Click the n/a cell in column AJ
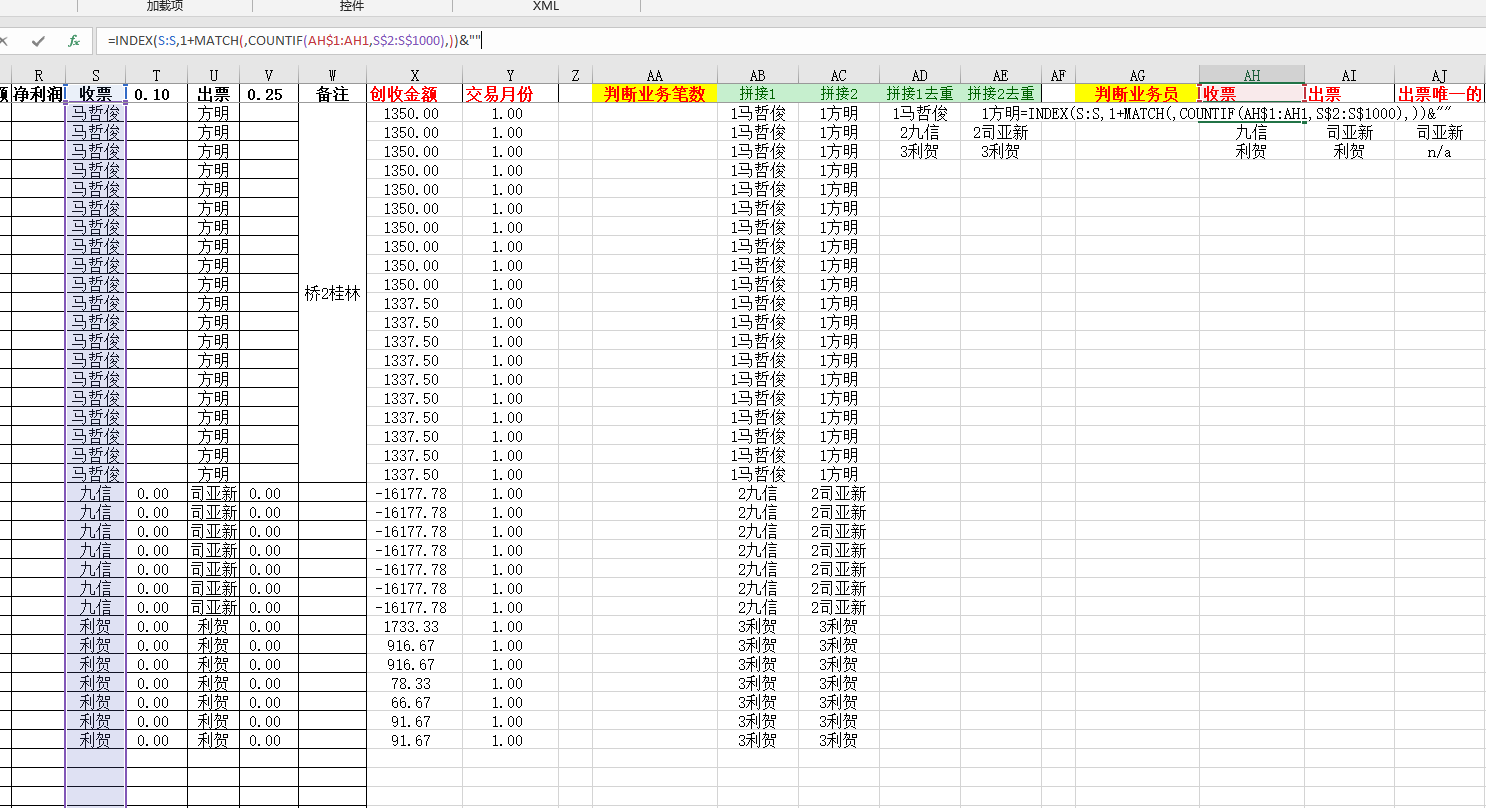 [x=1440, y=152]
